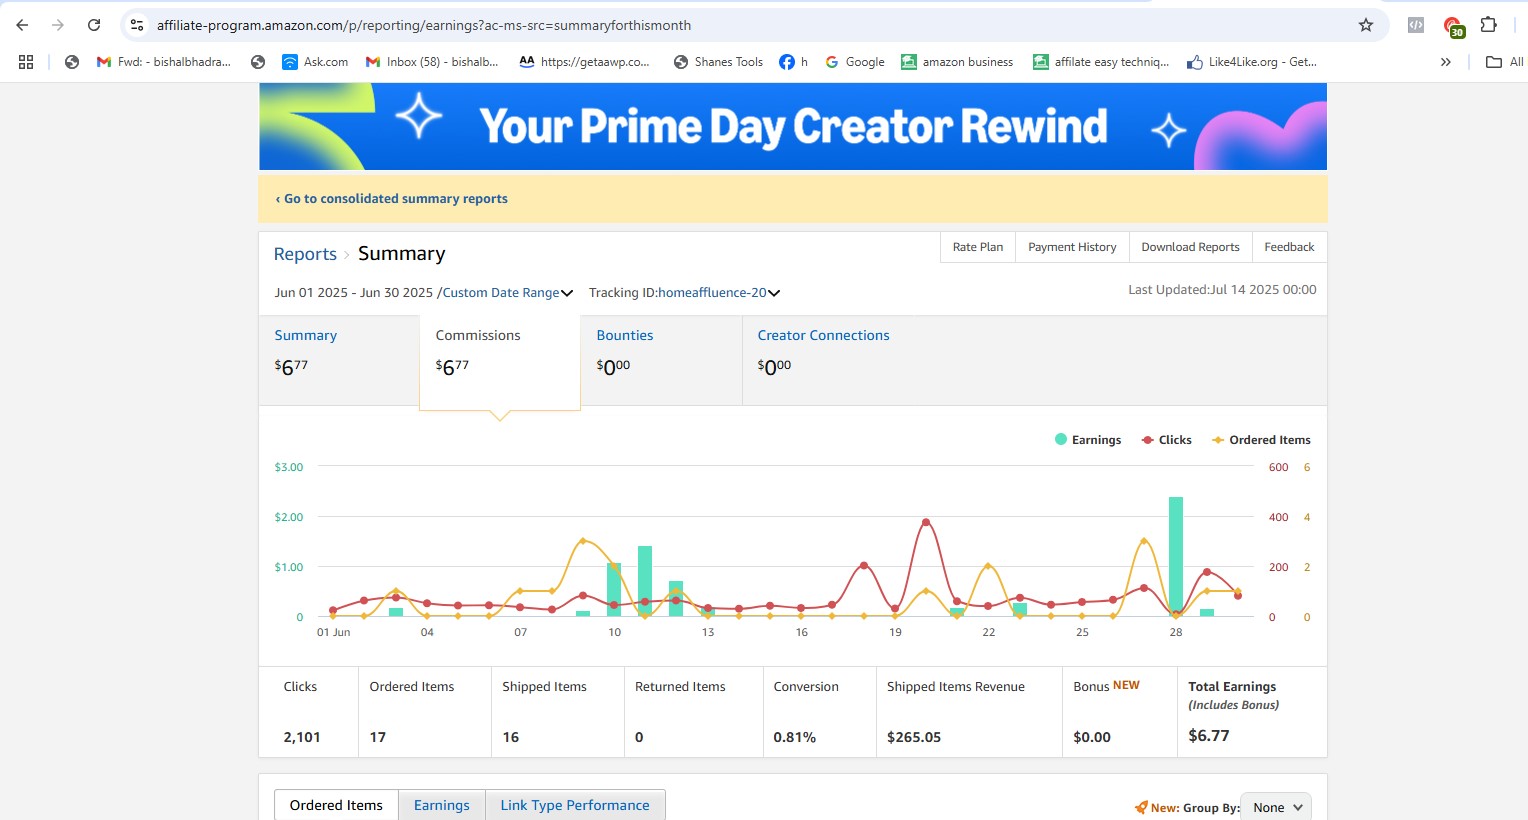Select the Bounties tab
Image resolution: width=1528 pixels, height=820 pixels.
tap(661, 361)
